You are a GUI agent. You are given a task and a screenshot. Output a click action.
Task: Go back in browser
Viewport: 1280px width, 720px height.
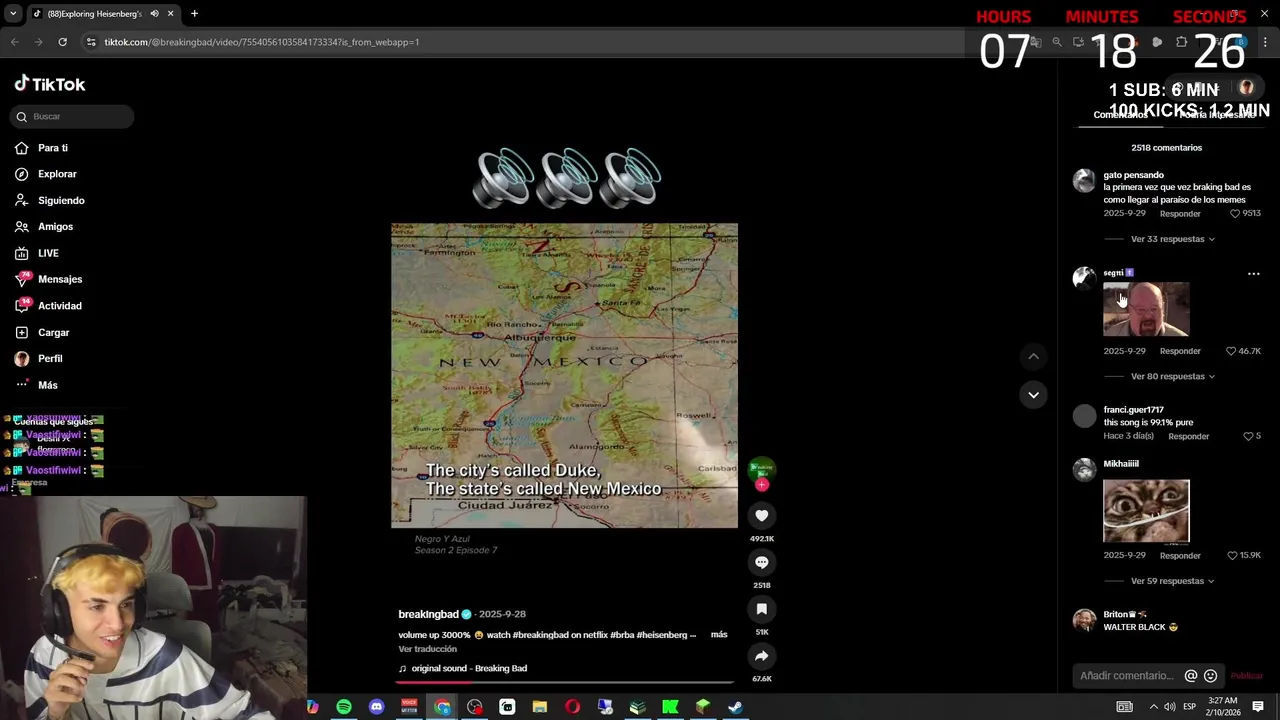click(14, 42)
